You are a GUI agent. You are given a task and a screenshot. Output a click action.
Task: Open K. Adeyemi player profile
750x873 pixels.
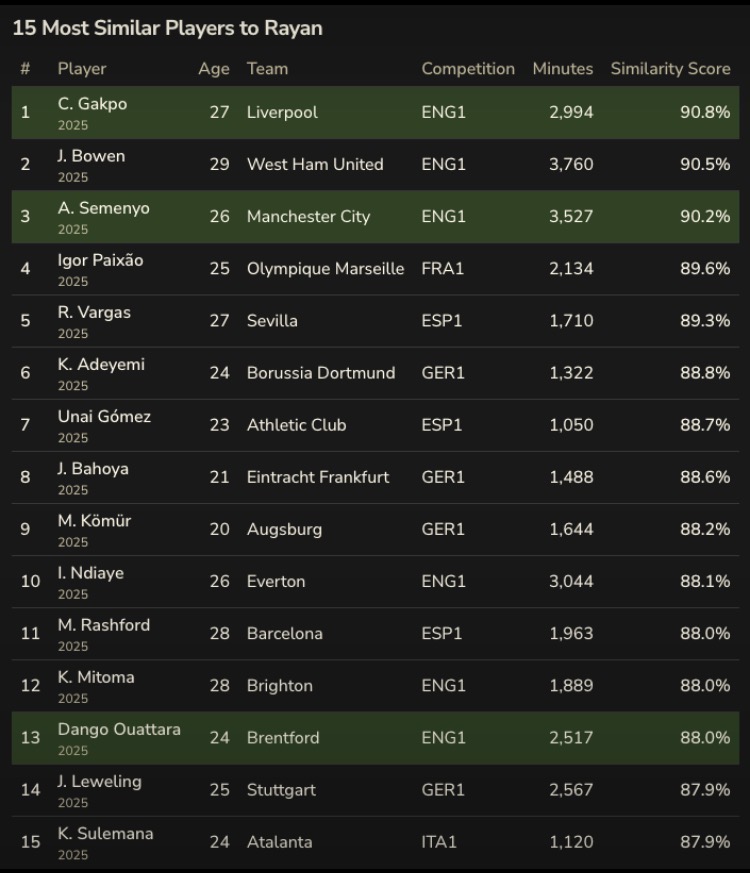[101, 365]
